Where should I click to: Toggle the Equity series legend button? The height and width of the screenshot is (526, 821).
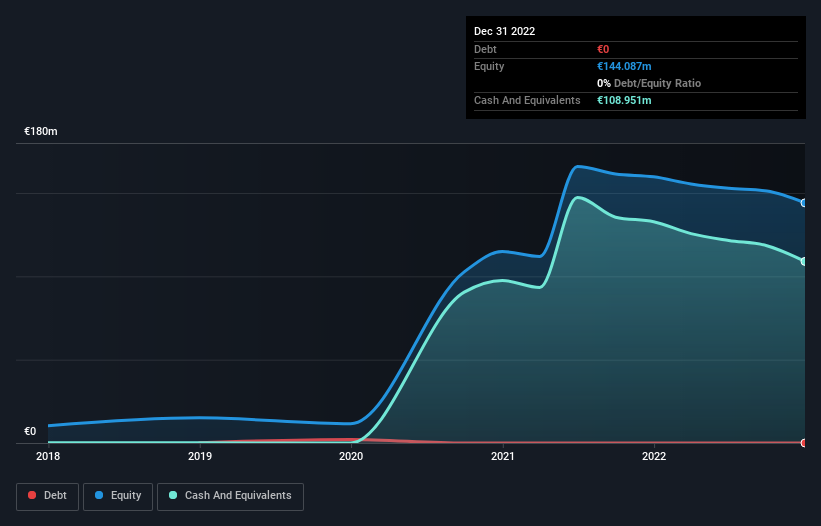pos(118,496)
